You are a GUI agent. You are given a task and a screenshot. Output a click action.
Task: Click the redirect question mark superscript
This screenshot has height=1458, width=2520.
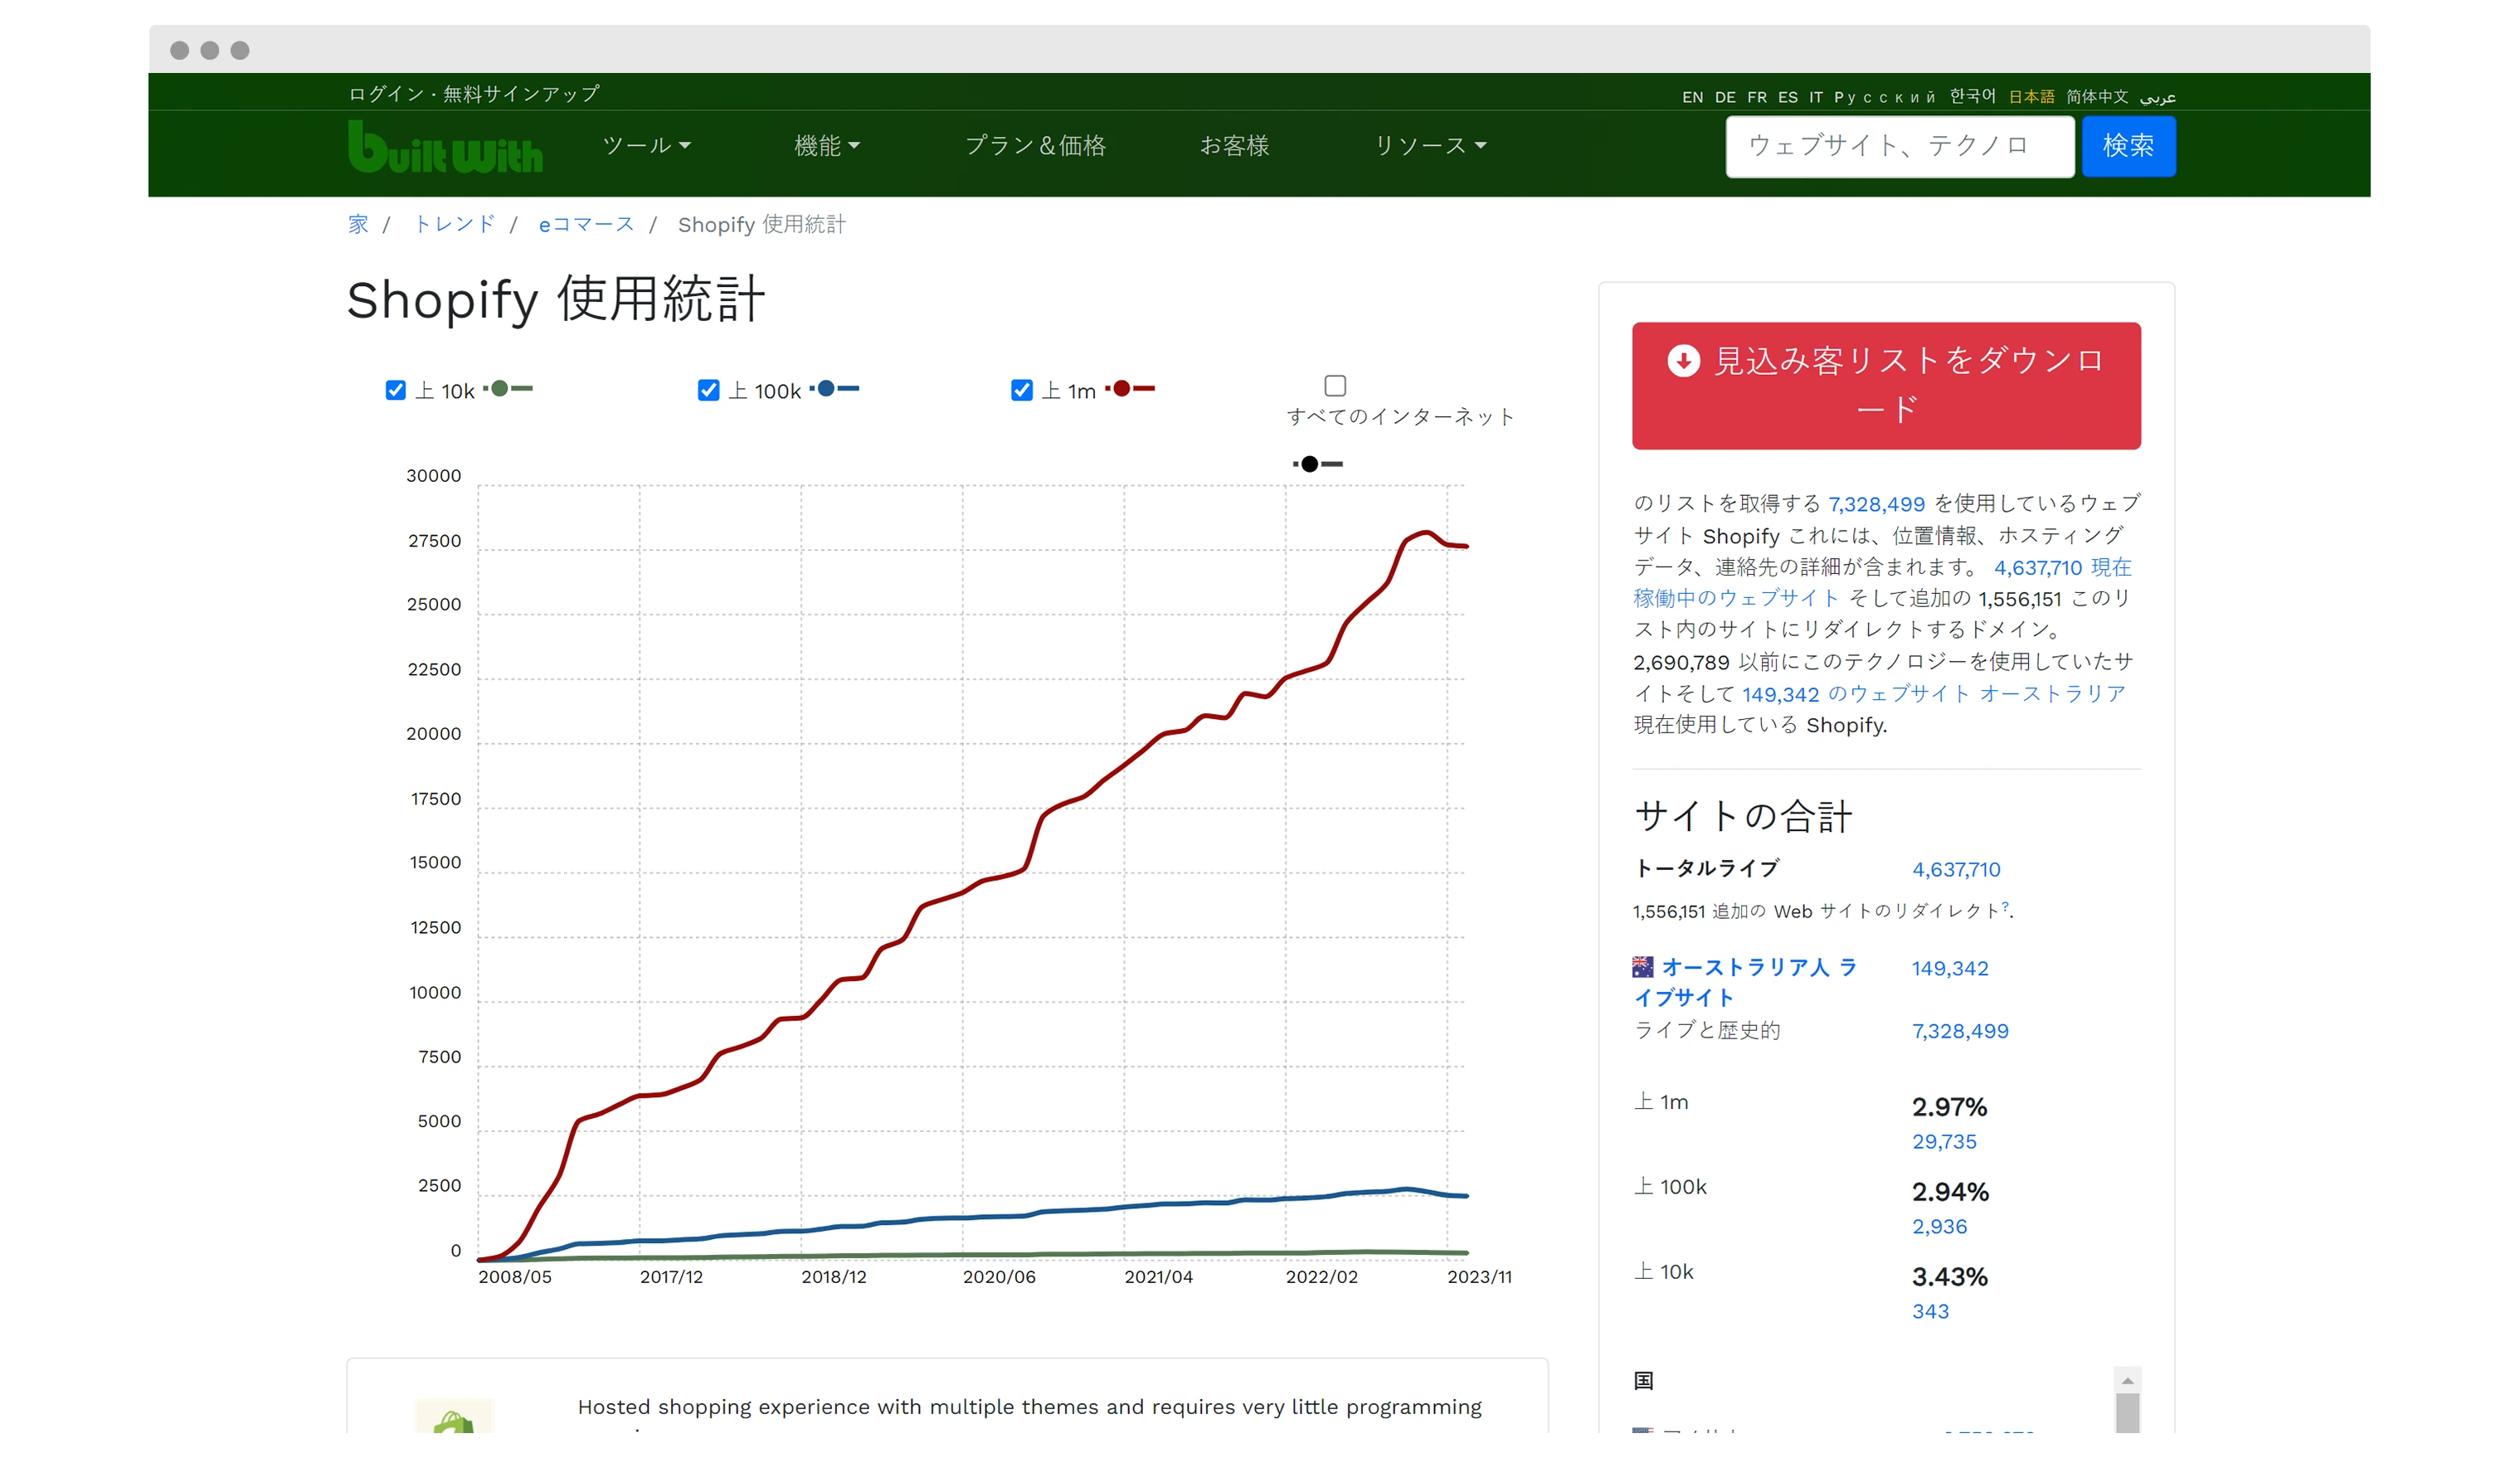pos(2004,906)
